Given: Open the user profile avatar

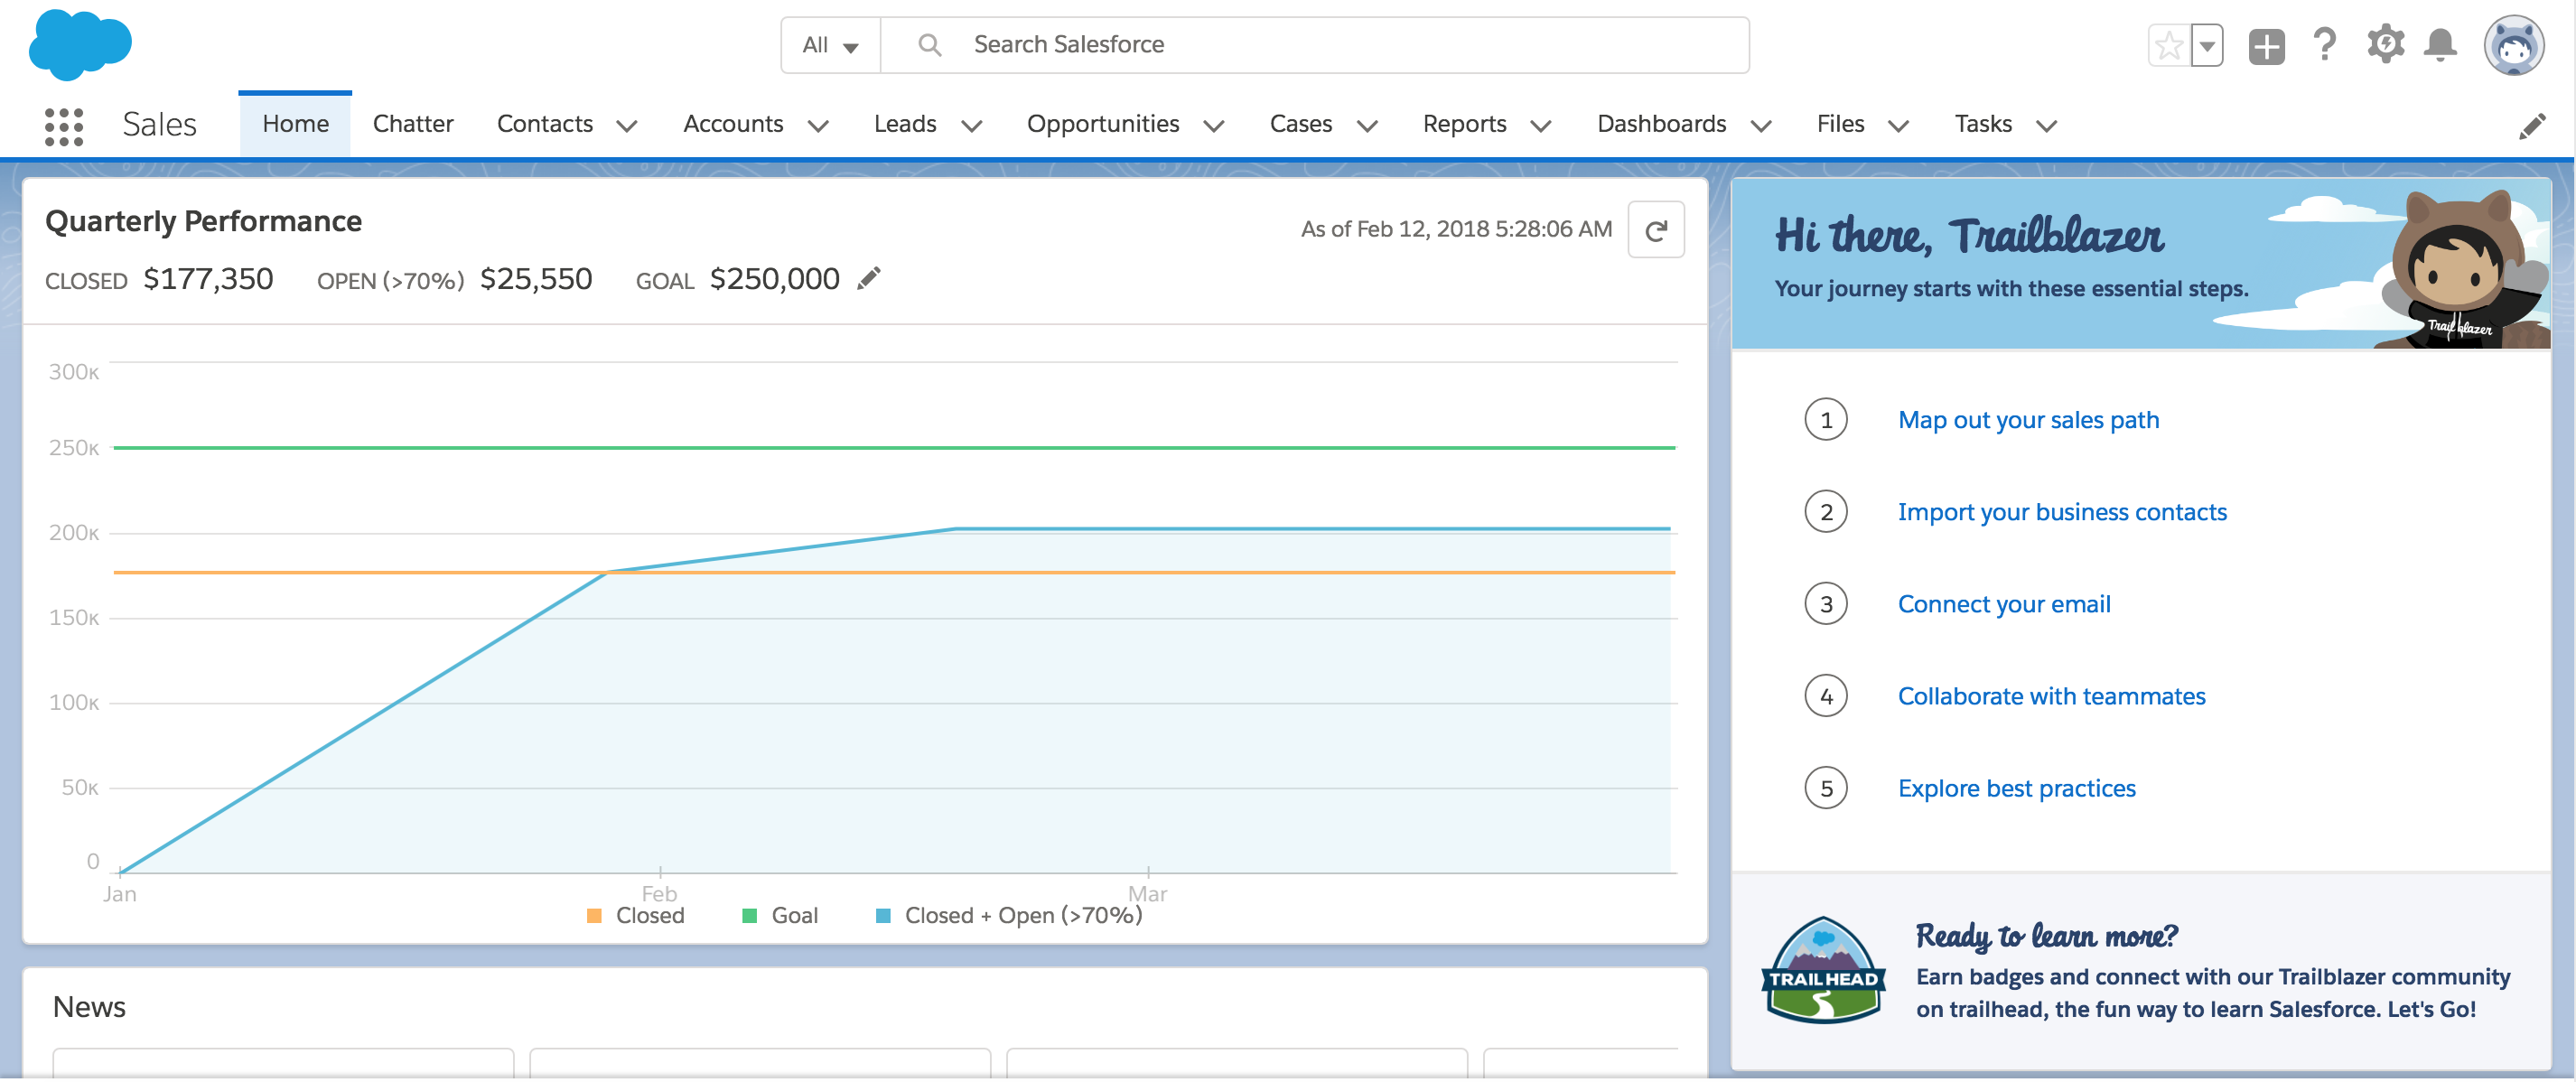Looking at the screenshot, I should [2514, 45].
